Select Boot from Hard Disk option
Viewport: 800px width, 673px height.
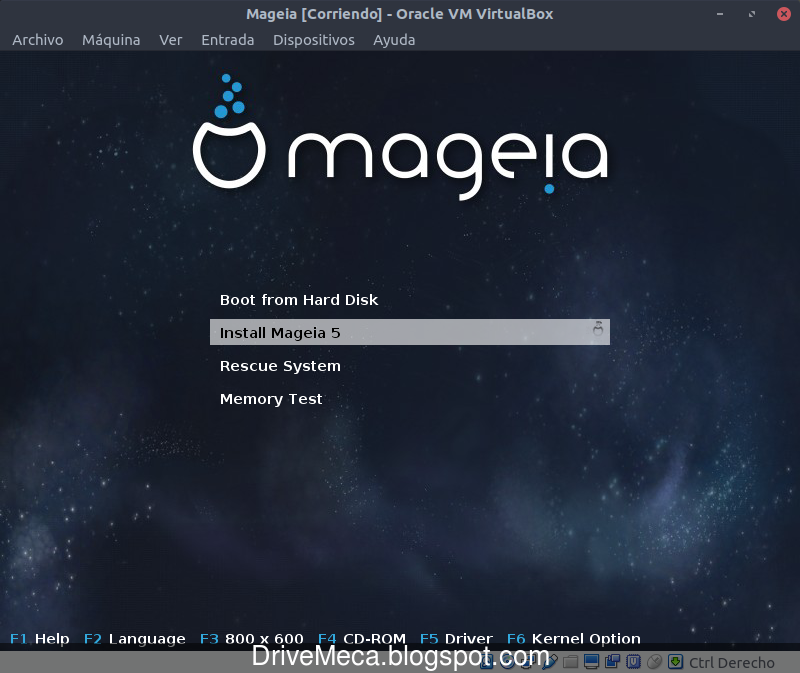coord(298,299)
